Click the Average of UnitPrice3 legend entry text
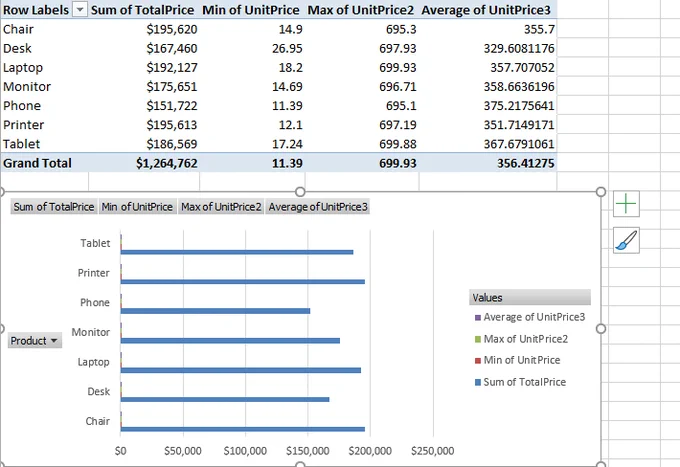 click(x=534, y=317)
